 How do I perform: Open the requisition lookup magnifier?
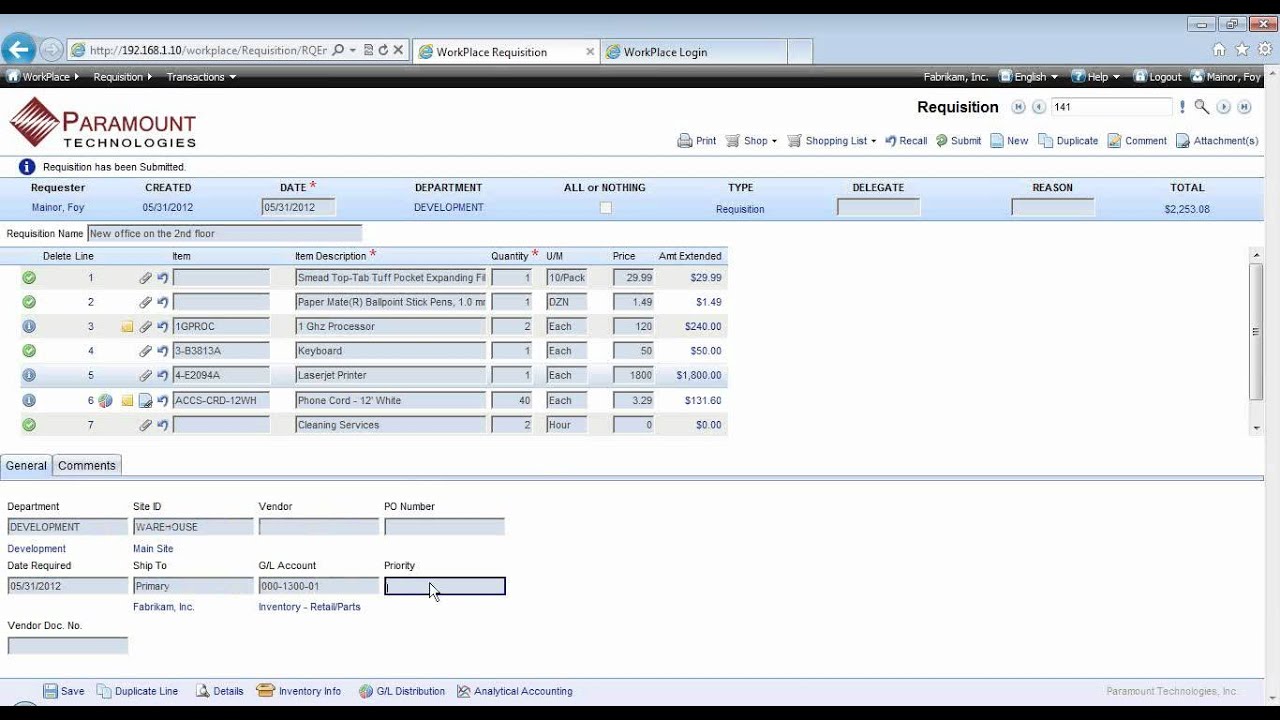tap(1202, 107)
